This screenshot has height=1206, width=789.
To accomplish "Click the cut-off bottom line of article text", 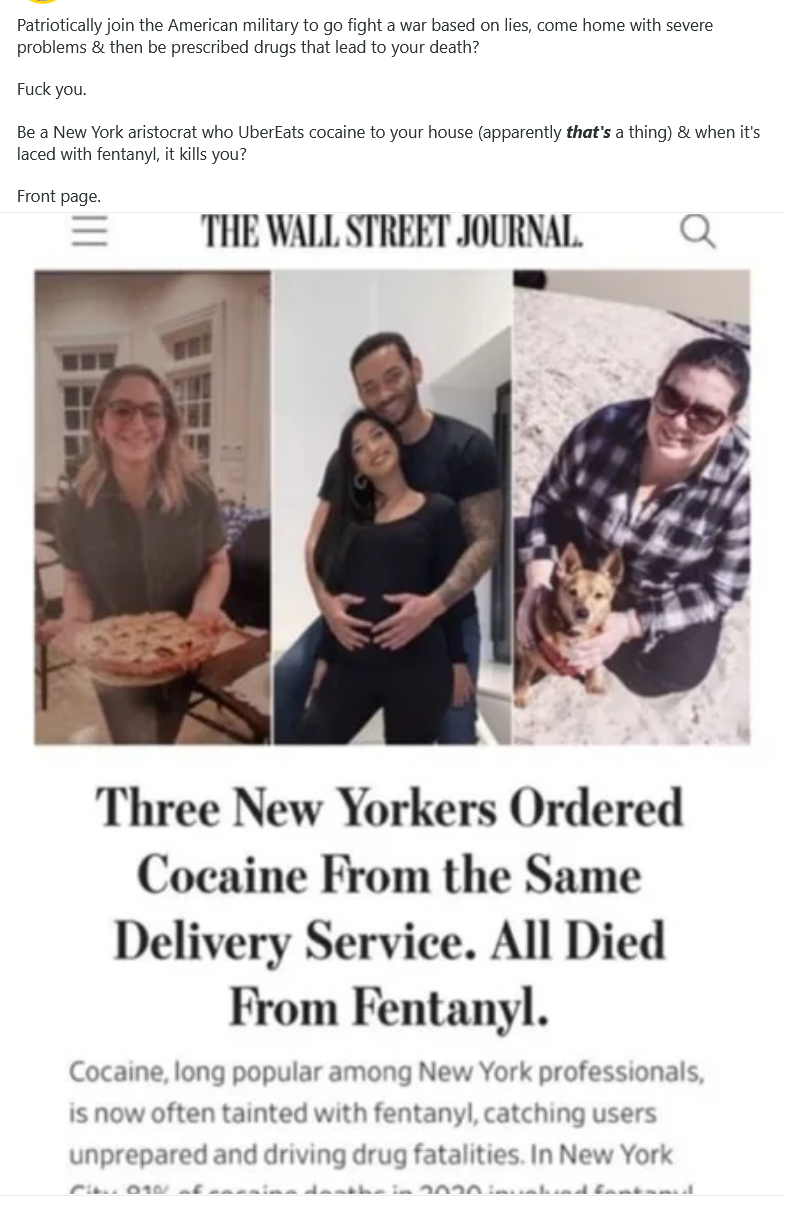I will 381,1190.
